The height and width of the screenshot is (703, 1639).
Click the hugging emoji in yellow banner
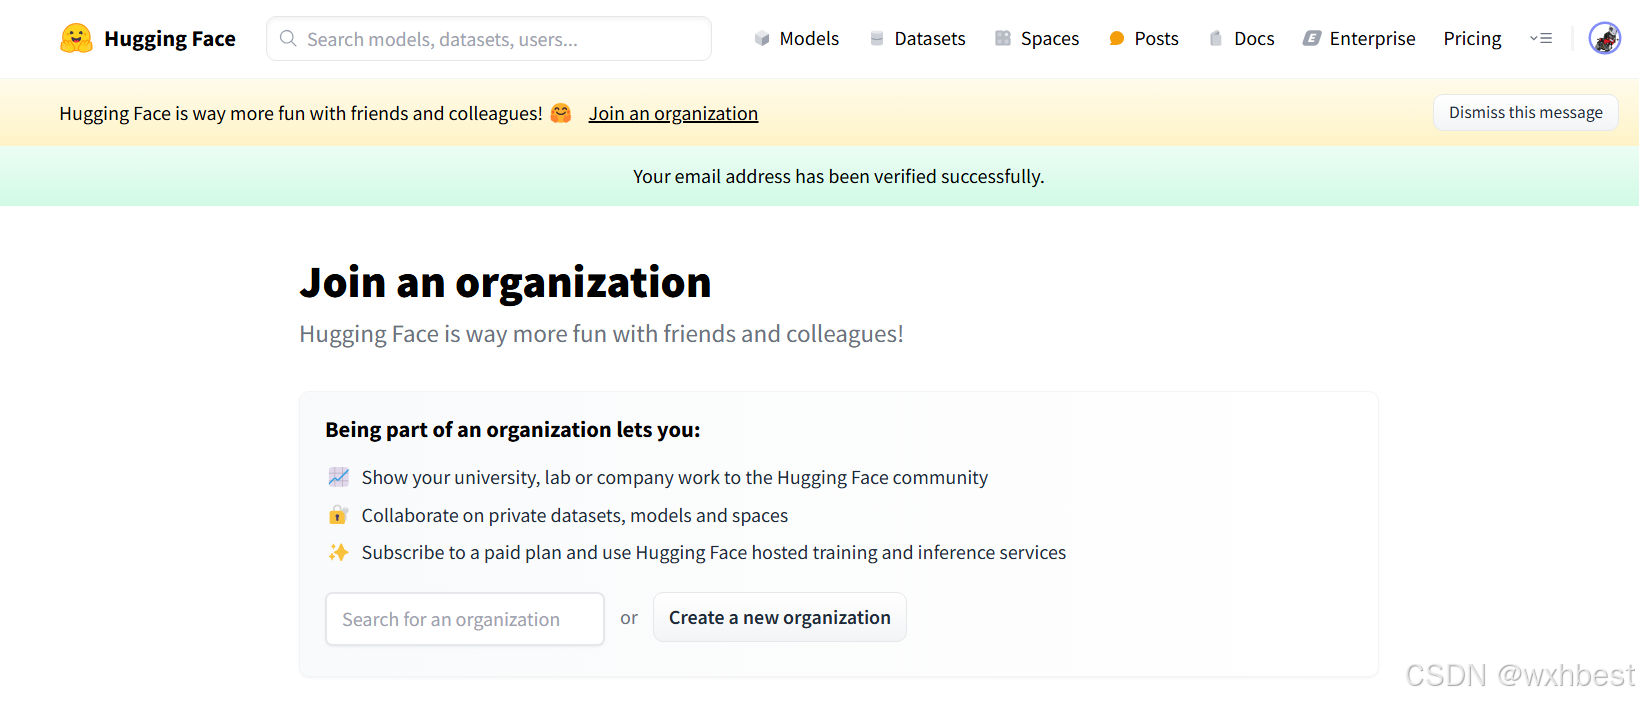[561, 113]
